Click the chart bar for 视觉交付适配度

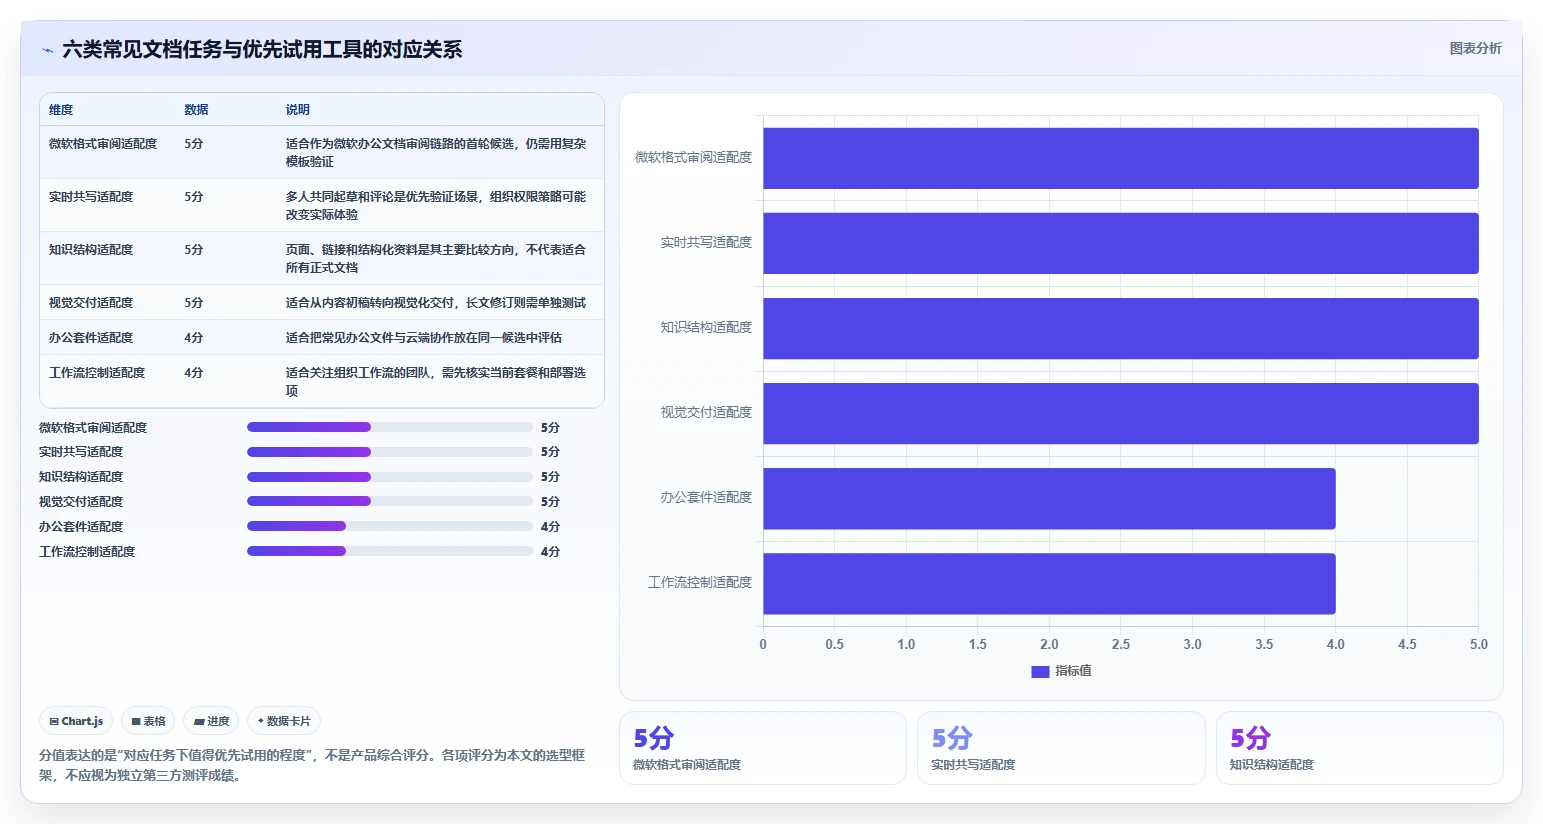point(1121,413)
